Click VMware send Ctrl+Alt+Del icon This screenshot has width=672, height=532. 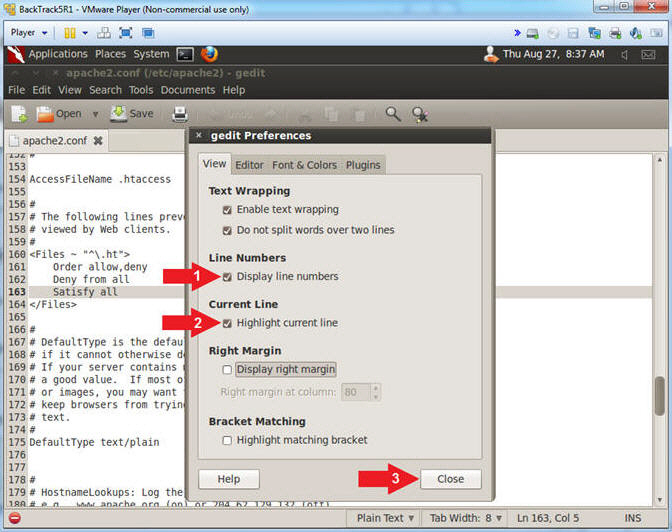104,33
